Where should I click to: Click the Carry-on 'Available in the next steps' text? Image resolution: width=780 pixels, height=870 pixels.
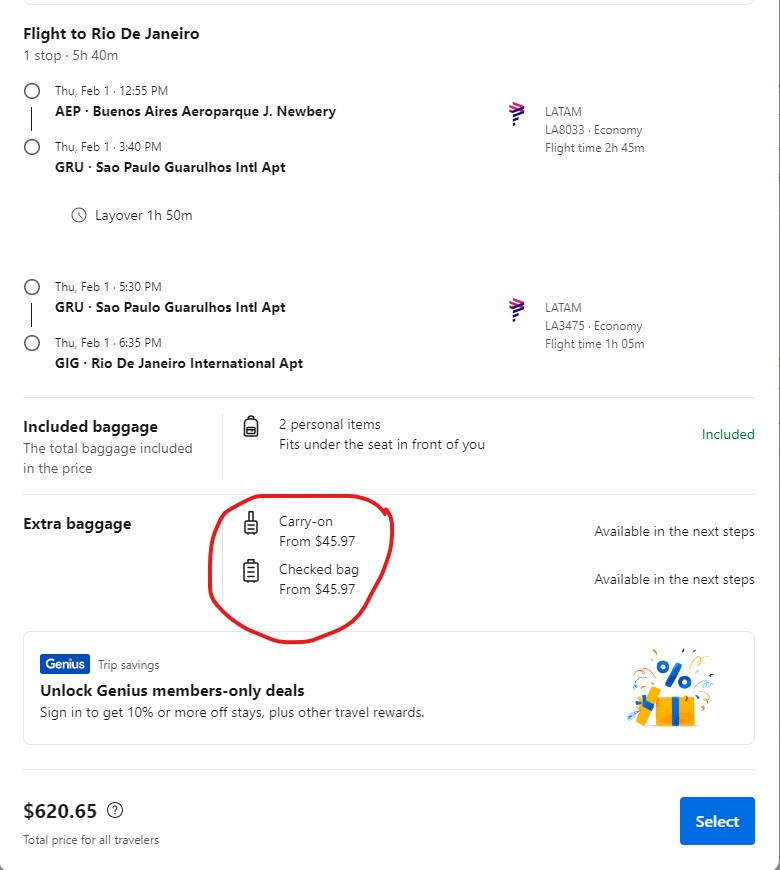click(674, 532)
